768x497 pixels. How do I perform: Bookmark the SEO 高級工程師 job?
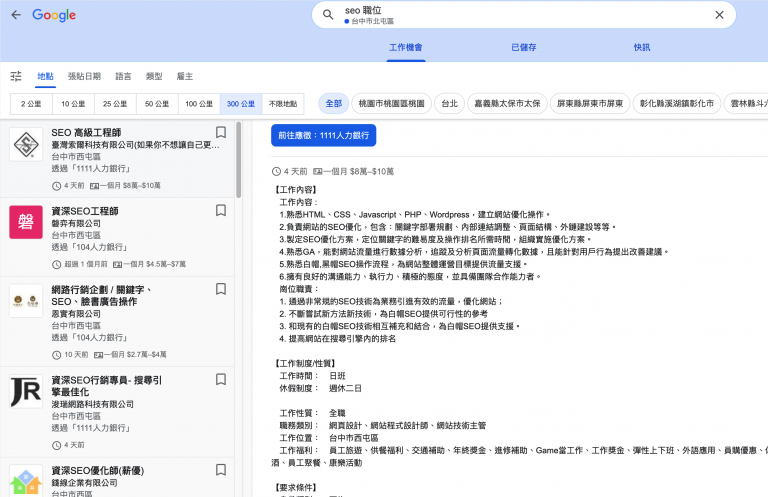pyautogui.click(x=221, y=132)
